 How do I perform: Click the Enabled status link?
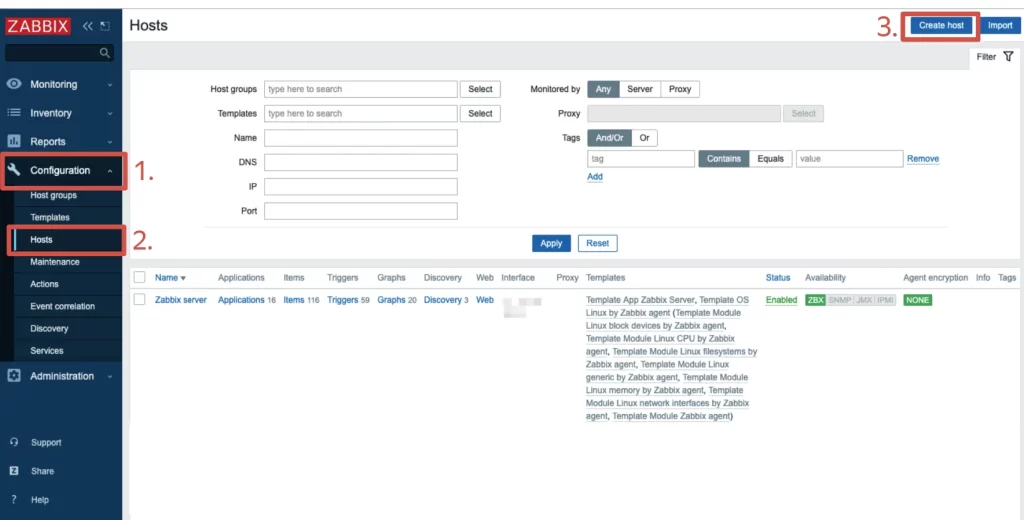pos(782,300)
